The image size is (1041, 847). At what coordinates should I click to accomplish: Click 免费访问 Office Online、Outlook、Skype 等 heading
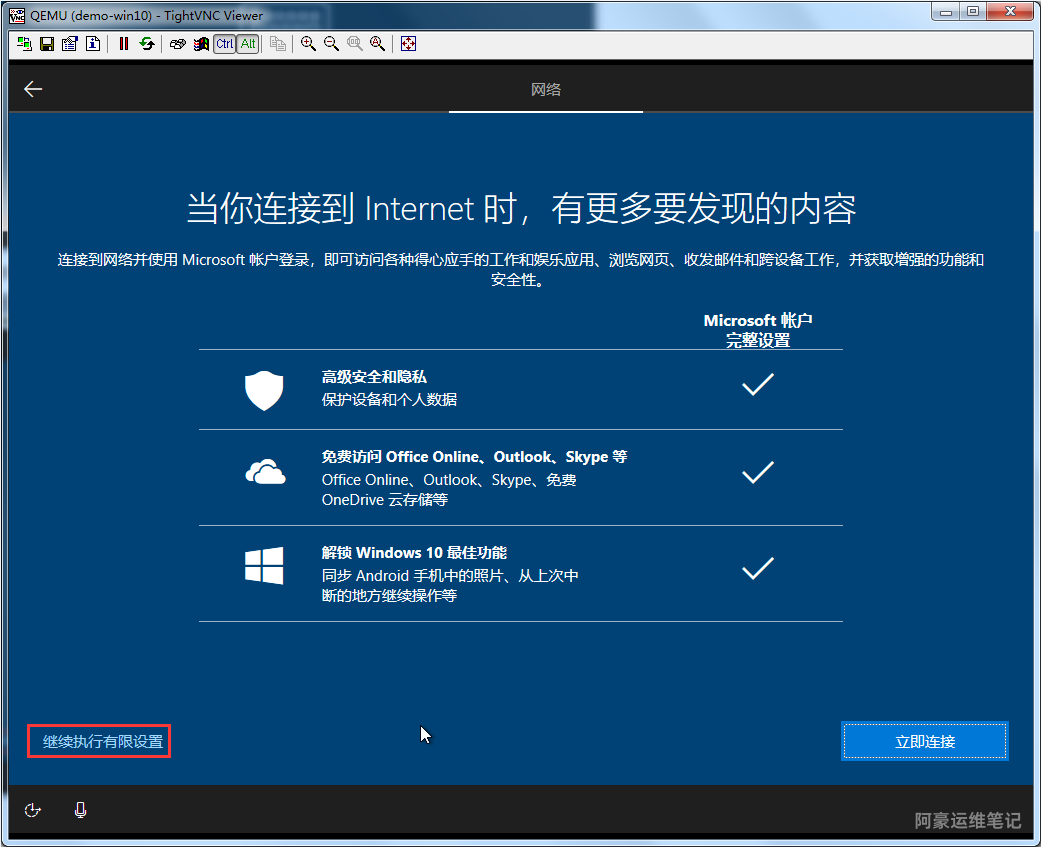pos(474,457)
